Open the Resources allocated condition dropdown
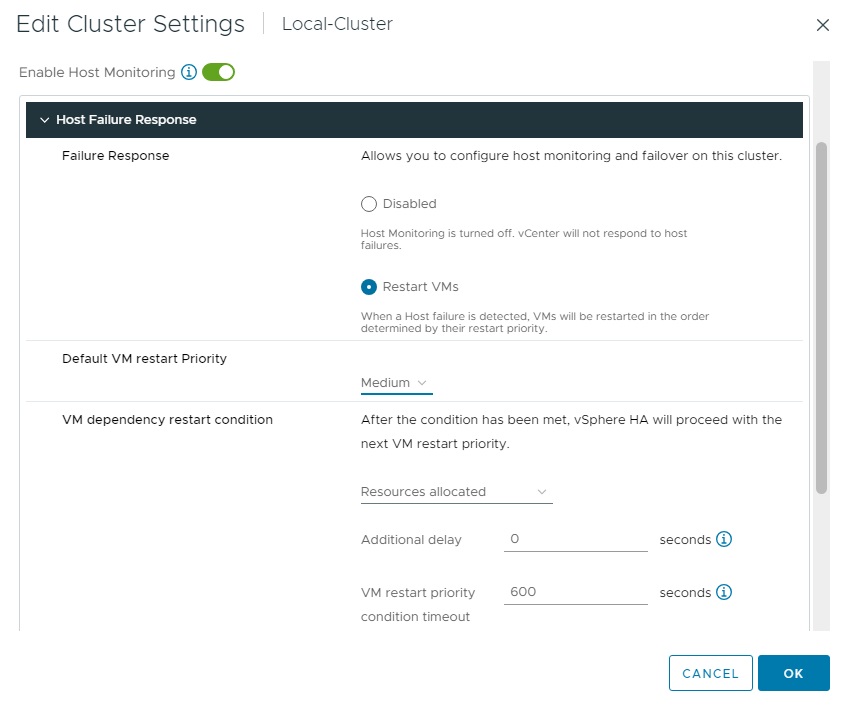 click(455, 492)
